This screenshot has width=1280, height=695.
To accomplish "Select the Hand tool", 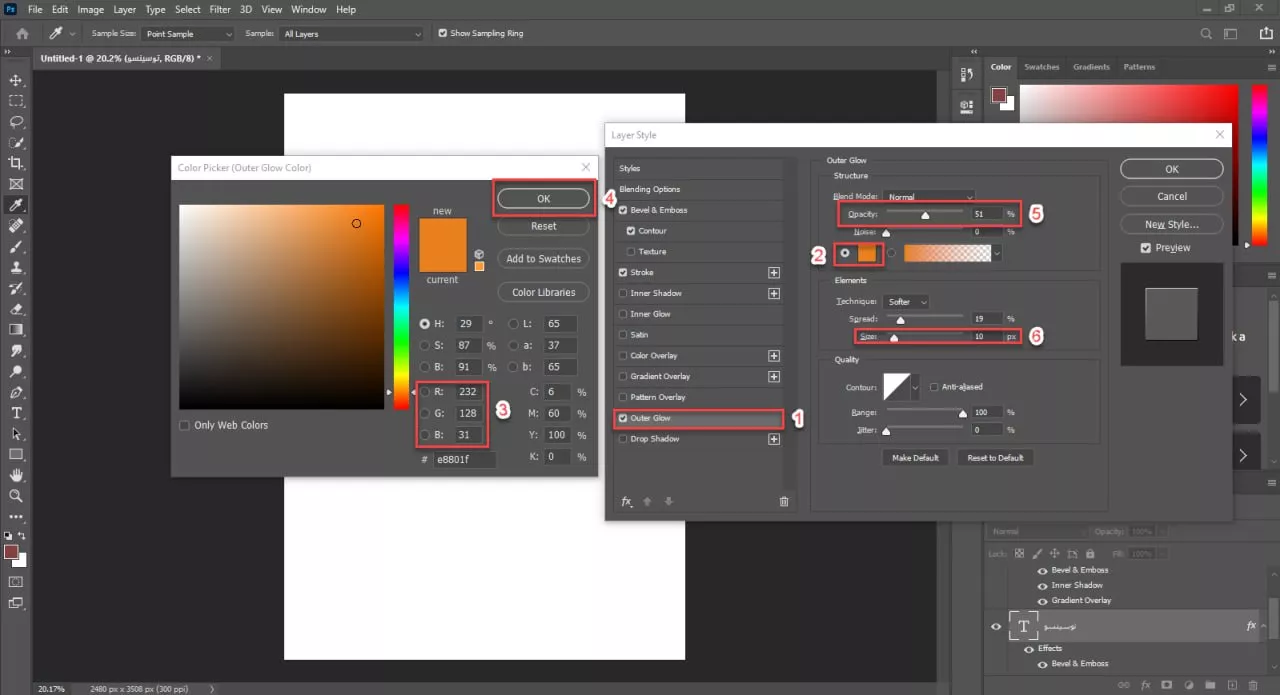I will [16, 475].
